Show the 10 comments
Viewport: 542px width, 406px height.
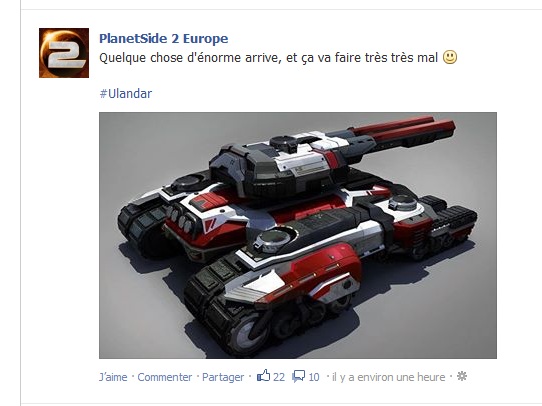314,377
